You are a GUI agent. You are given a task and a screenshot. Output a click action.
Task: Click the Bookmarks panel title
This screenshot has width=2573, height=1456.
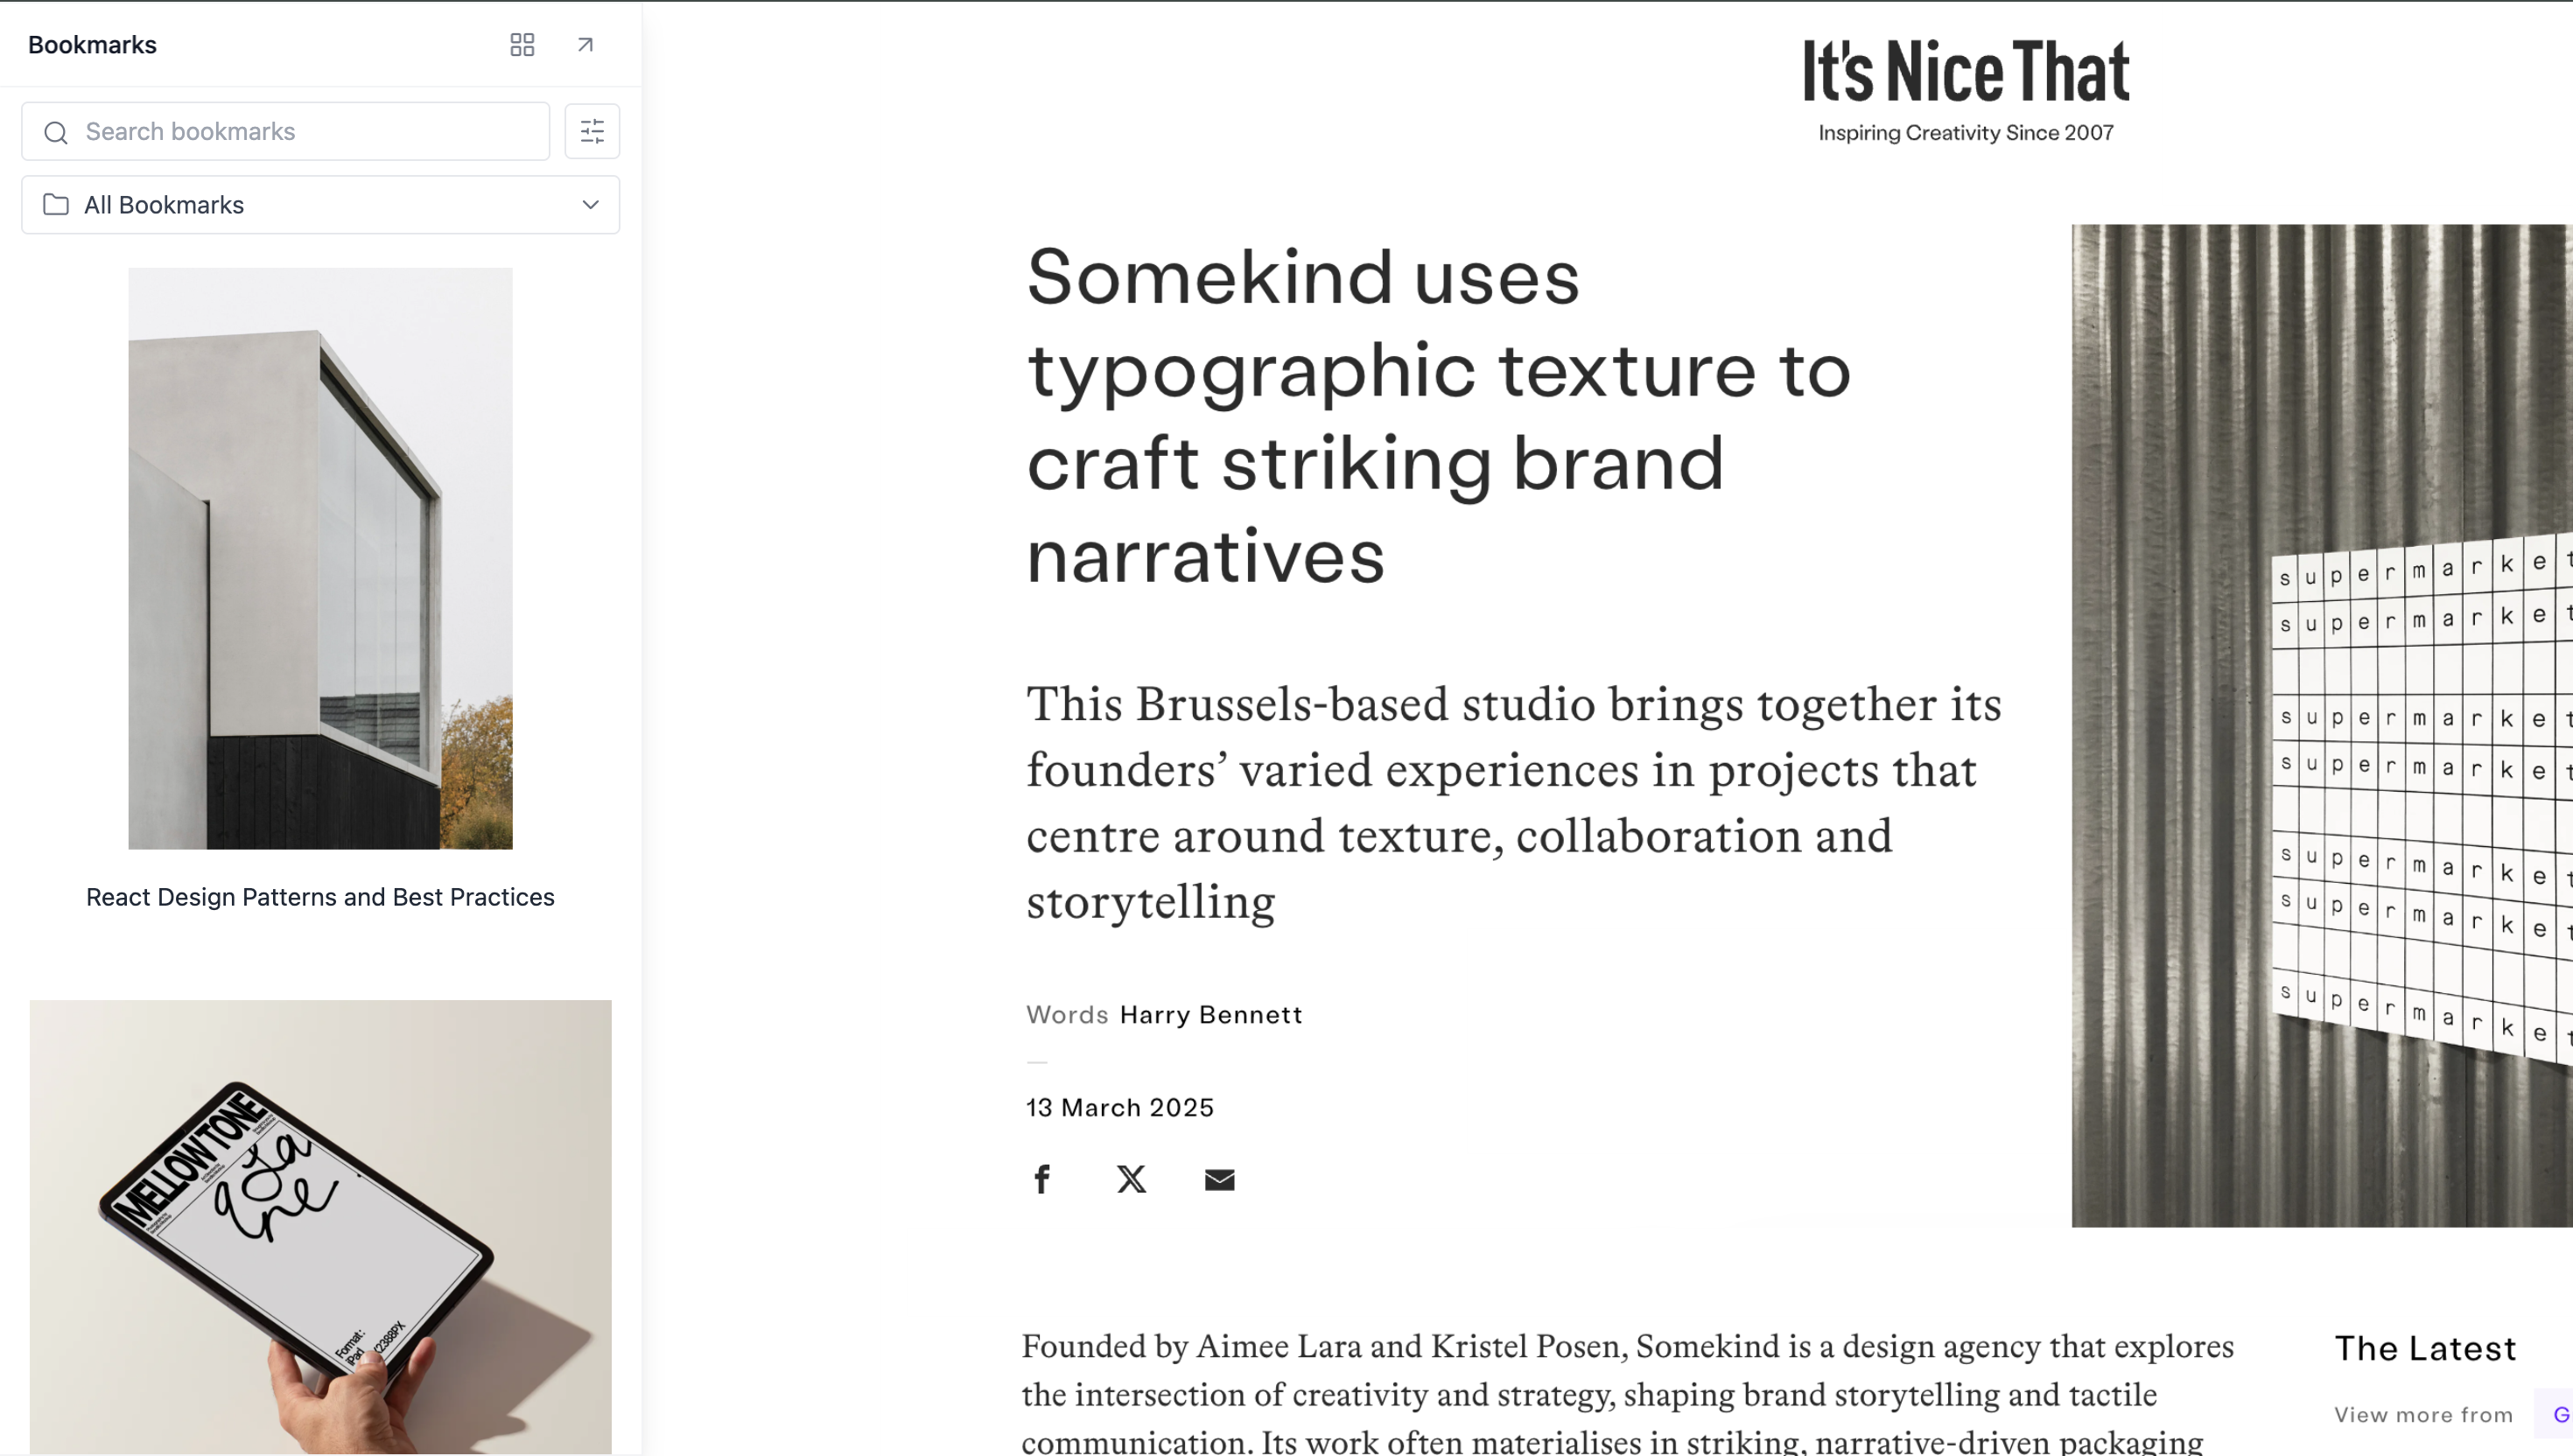[92, 45]
